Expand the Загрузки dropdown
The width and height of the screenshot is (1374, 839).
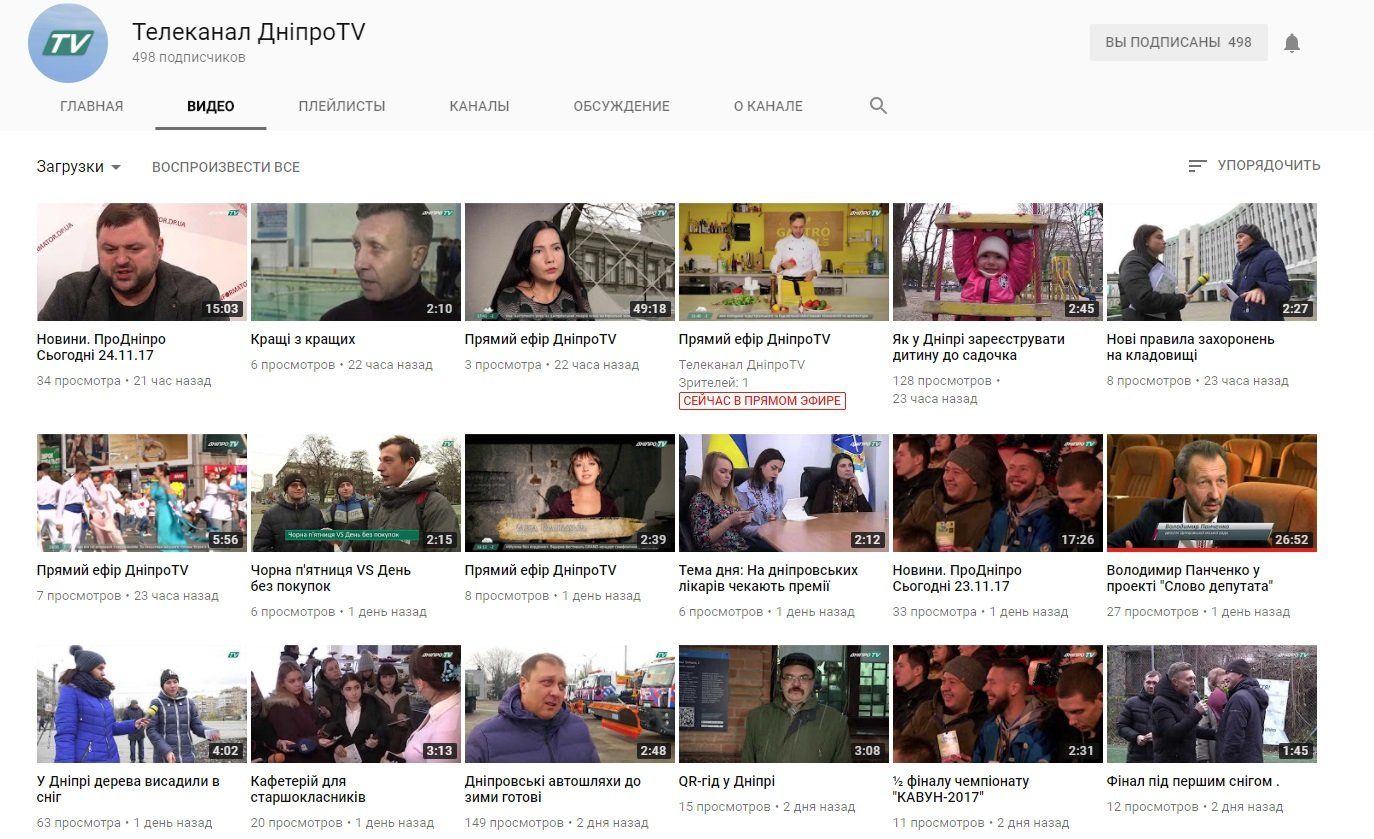click(x=79, y=167)
